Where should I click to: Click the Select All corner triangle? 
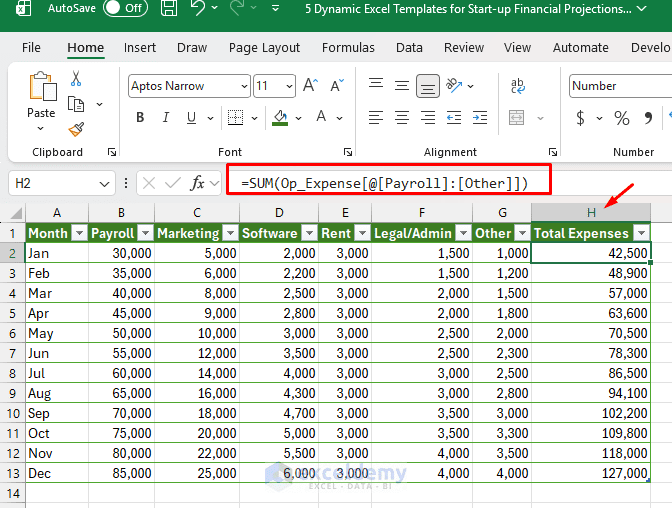click(15, 213)
